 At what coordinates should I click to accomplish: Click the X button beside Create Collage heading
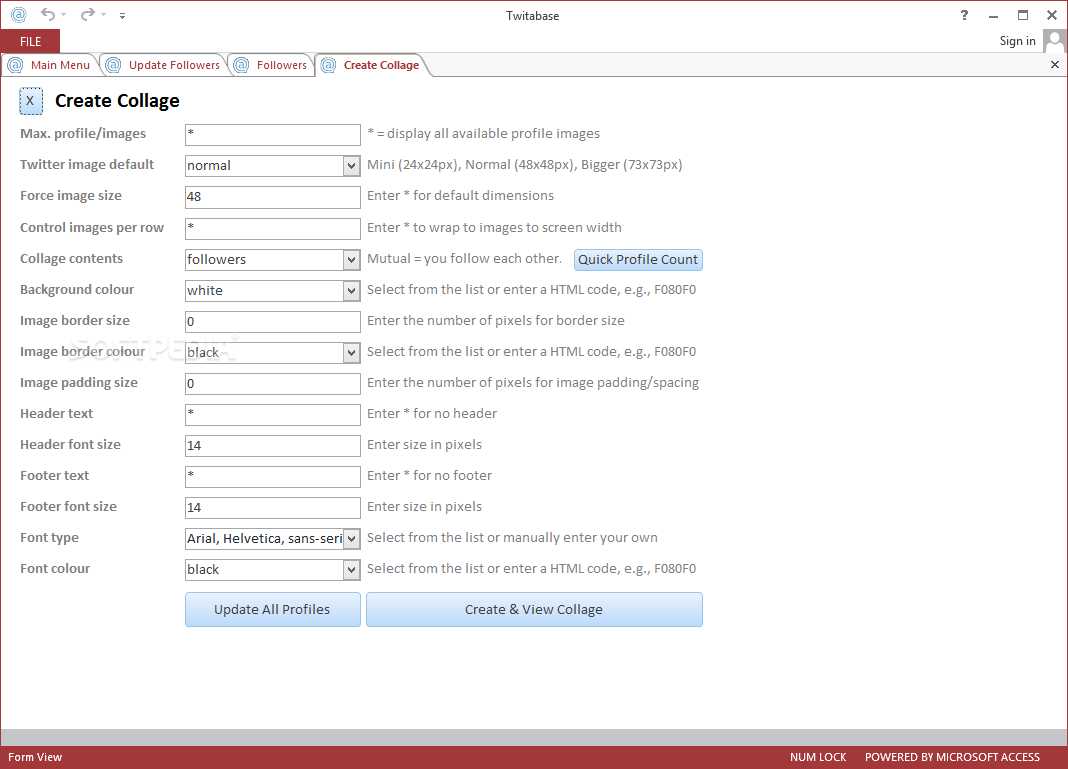31,101
